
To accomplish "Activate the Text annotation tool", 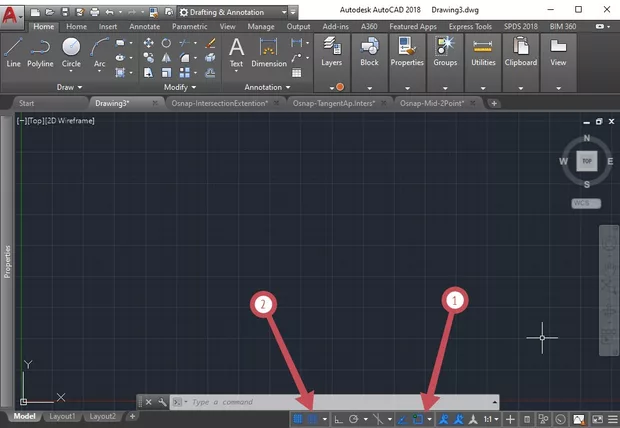I will [236, 52].
